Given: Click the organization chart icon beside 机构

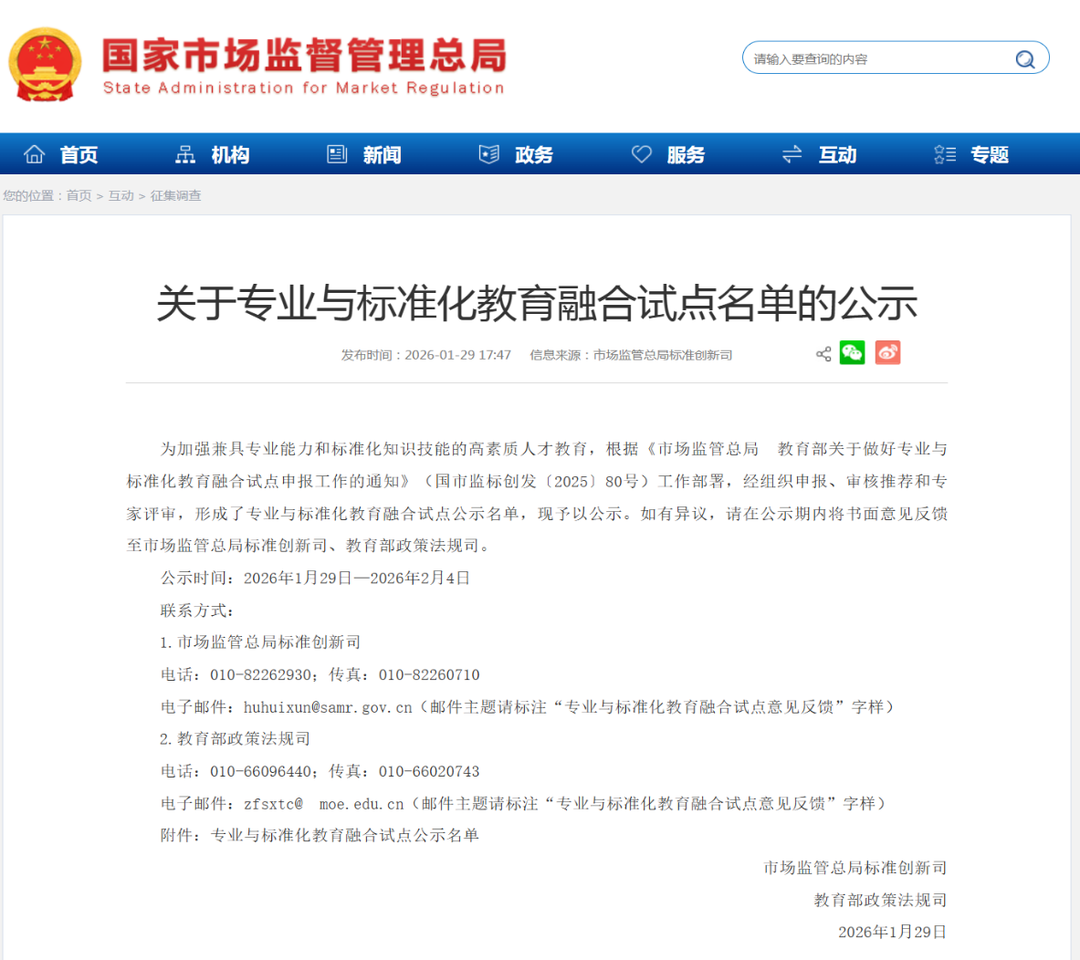Looking at the screenshot, I should 185,154.
